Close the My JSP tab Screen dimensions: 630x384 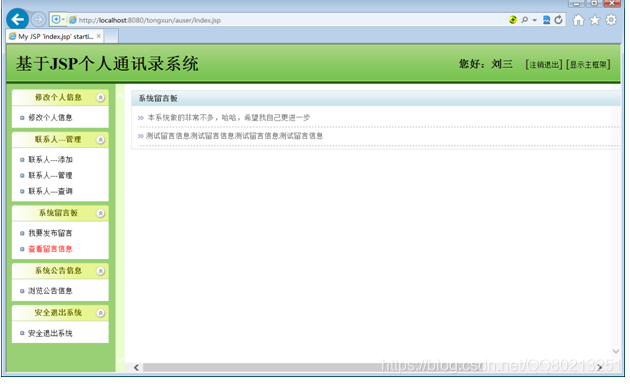pyautogui.click(x=99, y=36)
